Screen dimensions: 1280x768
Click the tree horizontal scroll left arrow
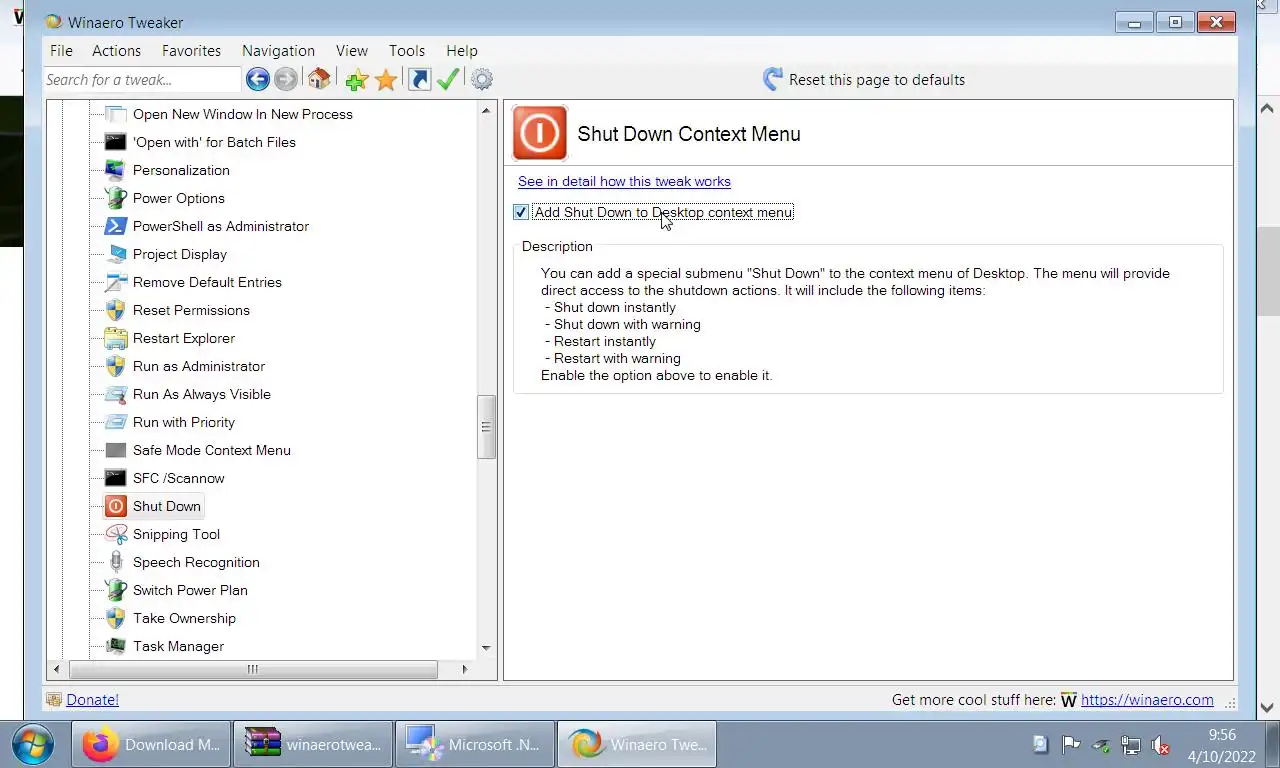coord(56,669)
